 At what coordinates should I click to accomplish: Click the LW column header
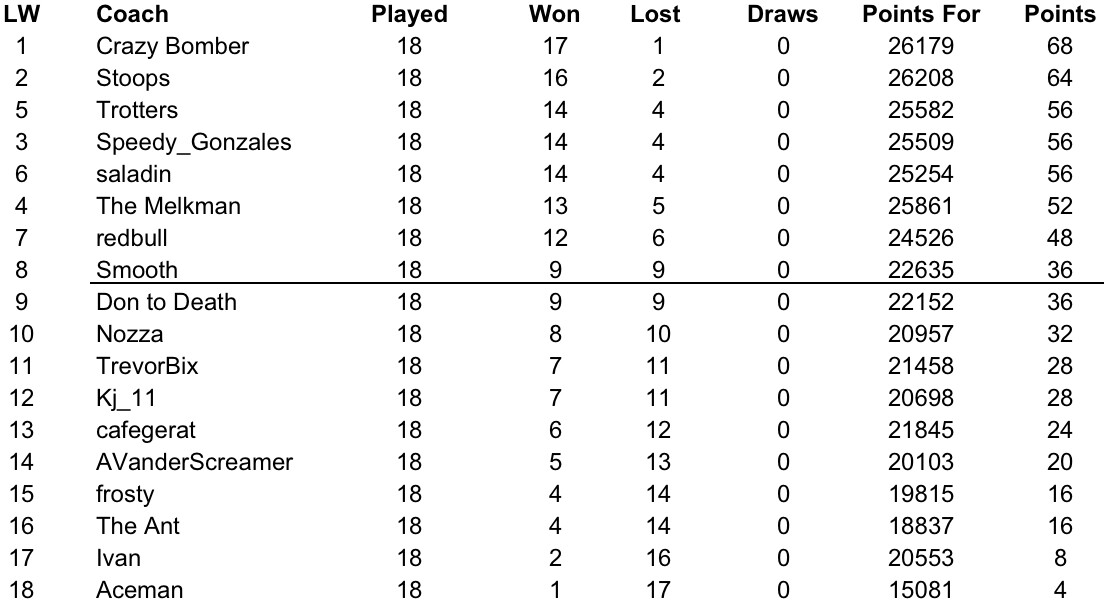[x=22, y=14]
